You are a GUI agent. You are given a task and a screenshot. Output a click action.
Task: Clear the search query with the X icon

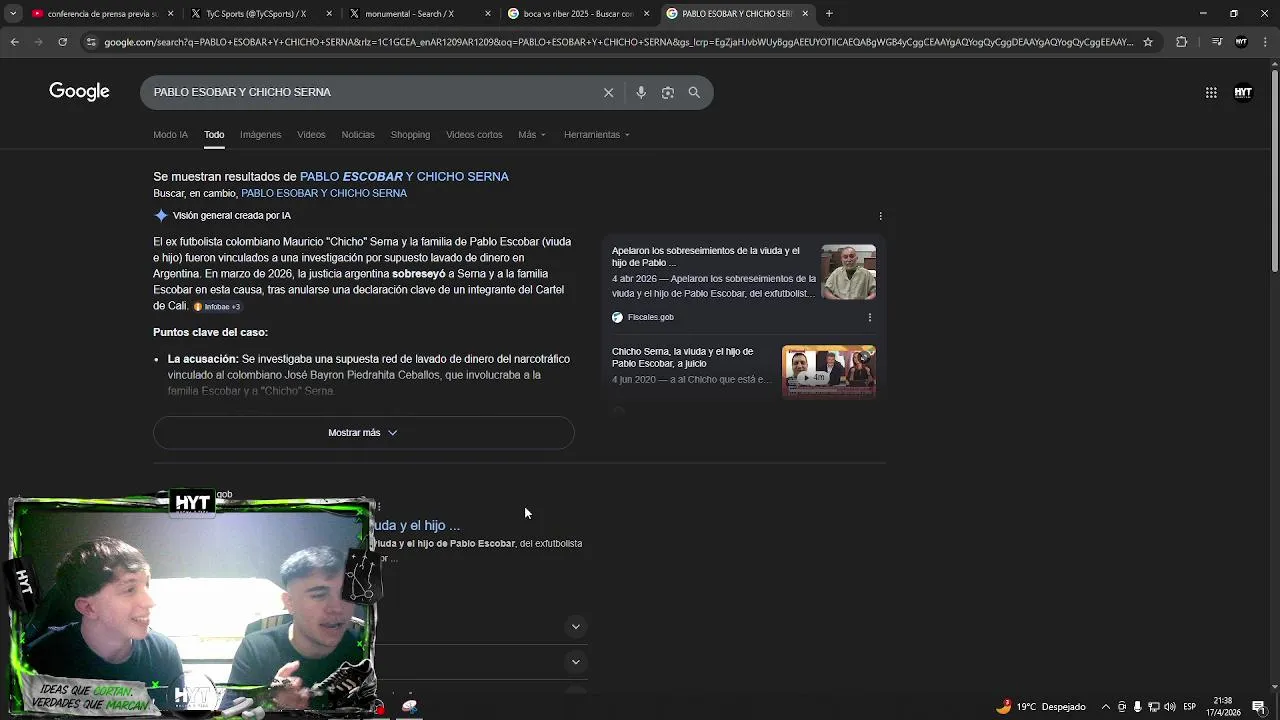click(x=608, y=92)
